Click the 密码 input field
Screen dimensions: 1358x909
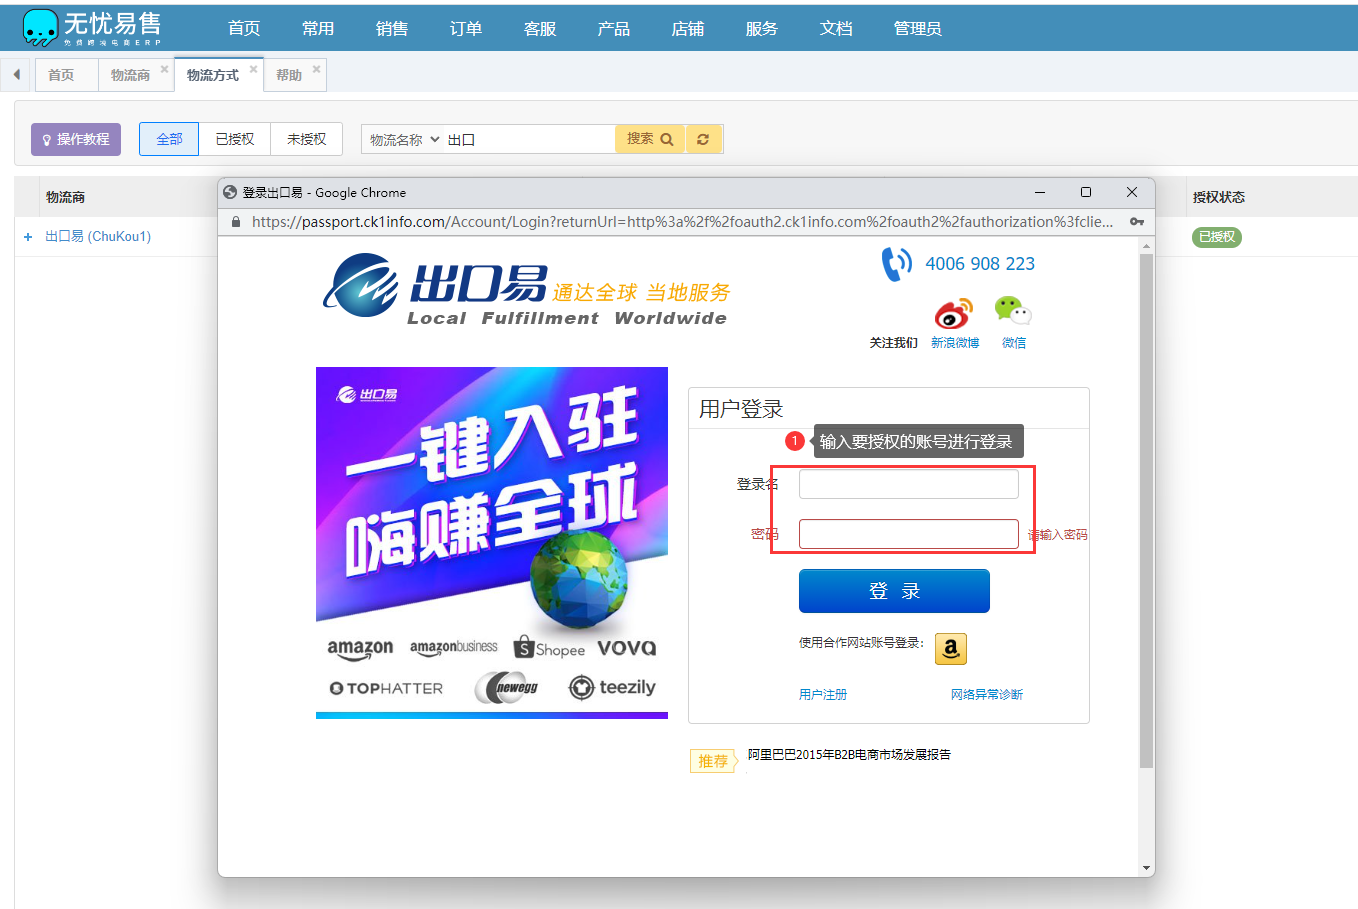909,534
